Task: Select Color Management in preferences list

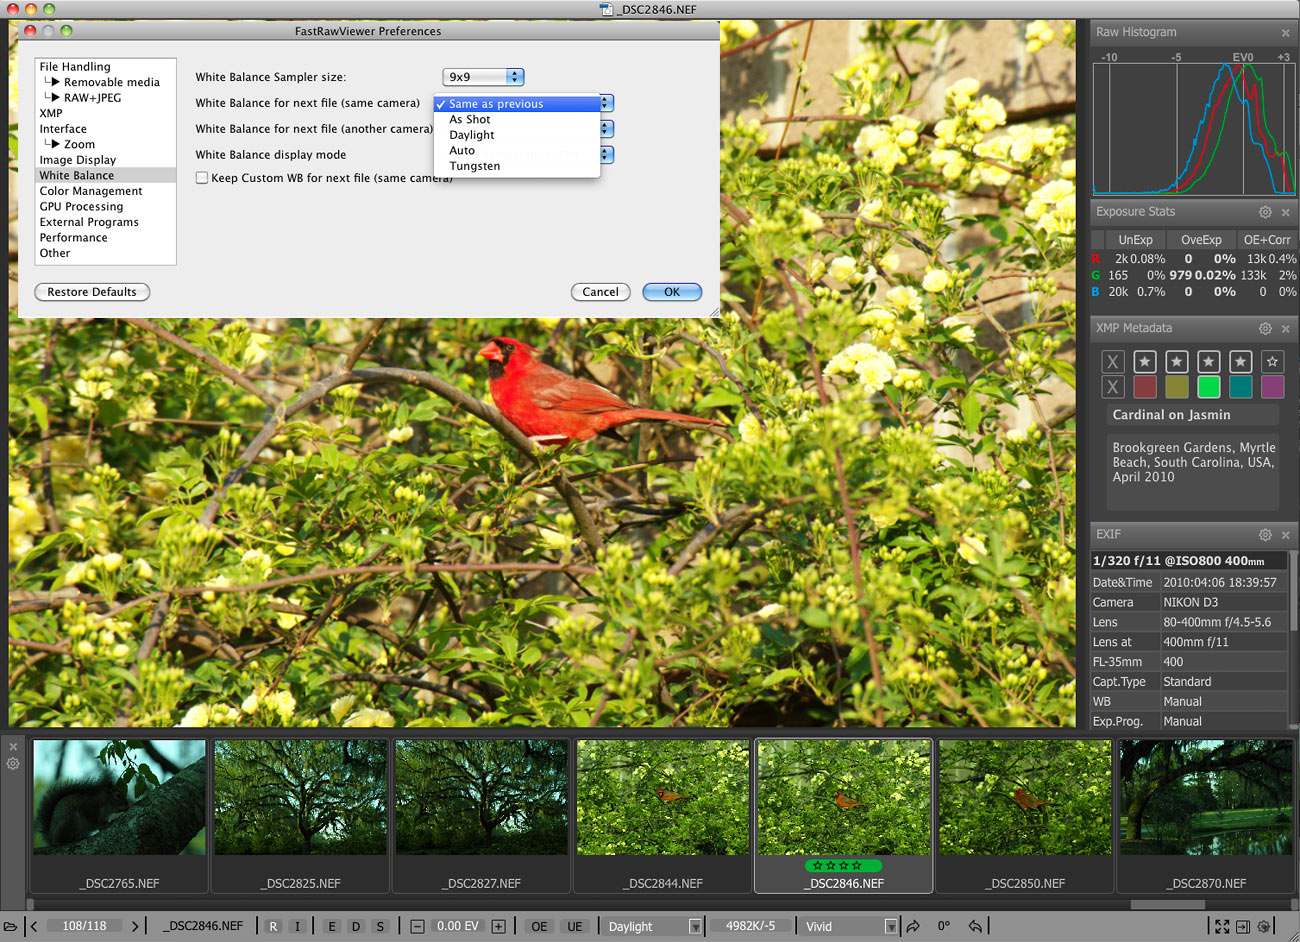Action: [91, 191]
